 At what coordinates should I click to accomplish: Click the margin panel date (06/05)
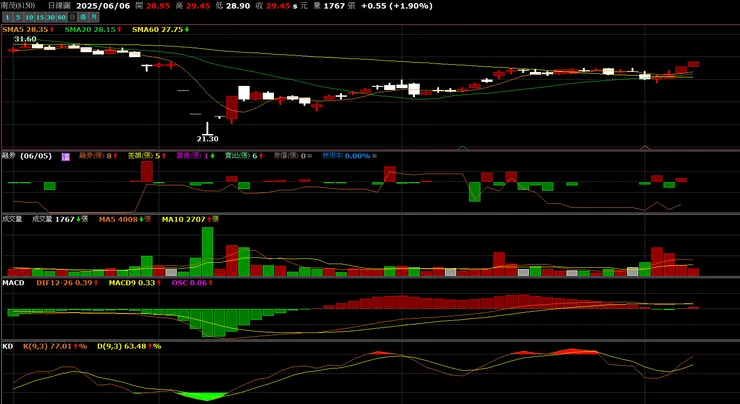coord(36,156)
